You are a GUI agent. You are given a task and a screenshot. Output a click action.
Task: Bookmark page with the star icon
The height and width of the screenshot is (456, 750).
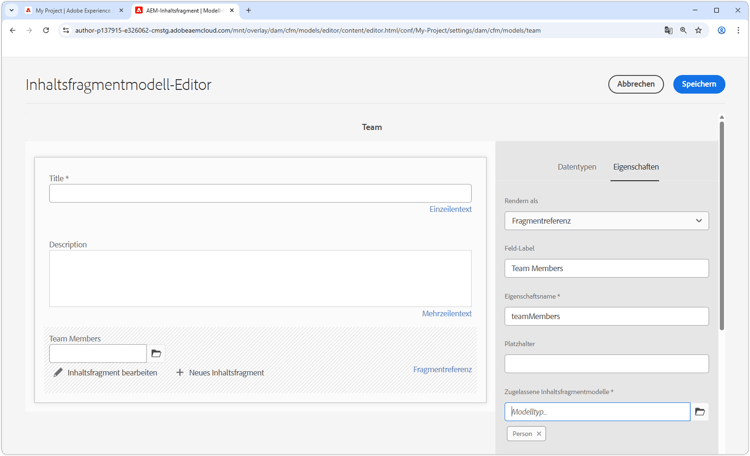(698, 30)
